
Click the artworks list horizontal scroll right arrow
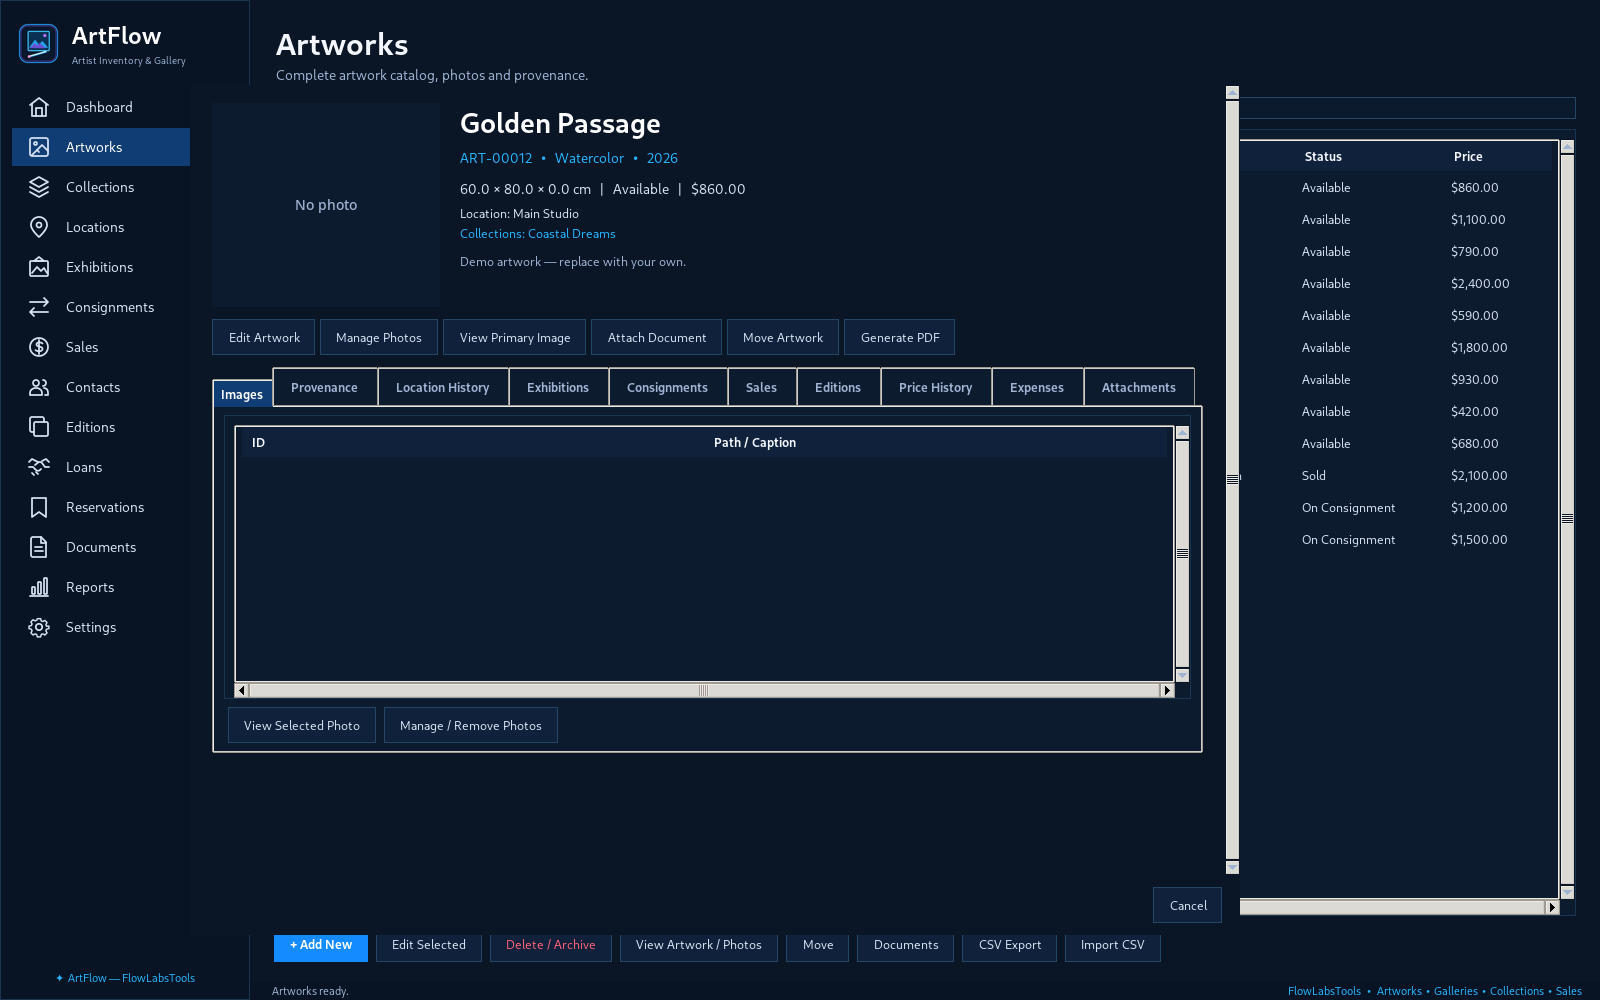1552,907
